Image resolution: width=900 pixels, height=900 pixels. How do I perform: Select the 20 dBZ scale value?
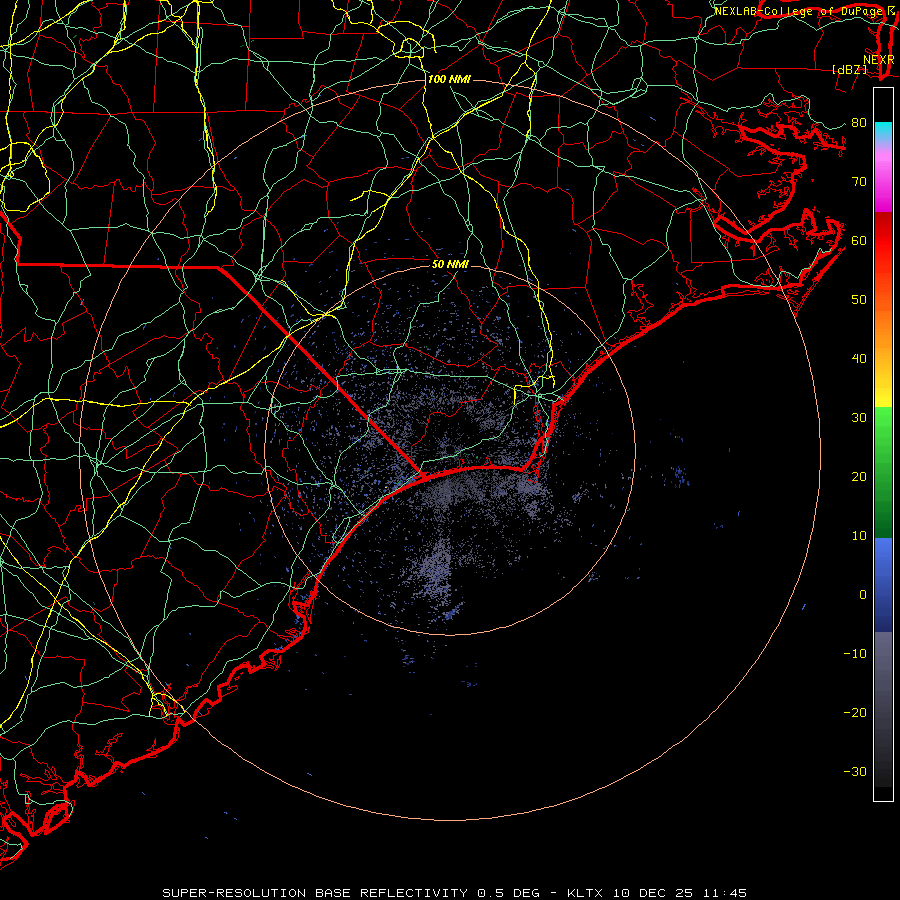[859, 477]
